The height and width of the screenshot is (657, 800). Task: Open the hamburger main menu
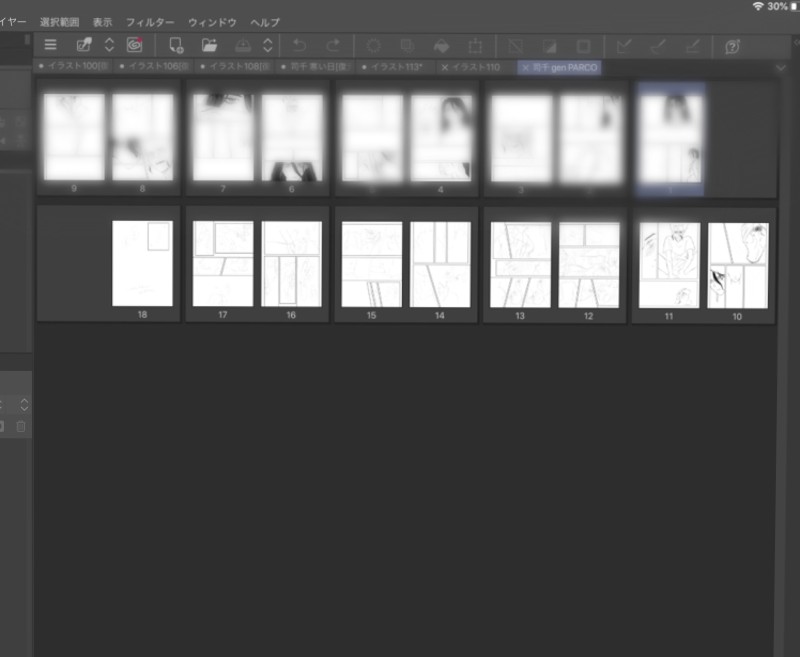click(50, 45)
